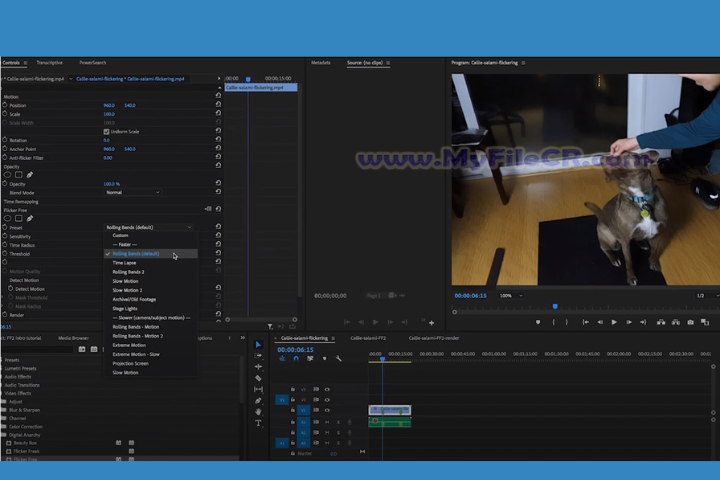Toggle insert sequences as nests icon

(282, 359)
